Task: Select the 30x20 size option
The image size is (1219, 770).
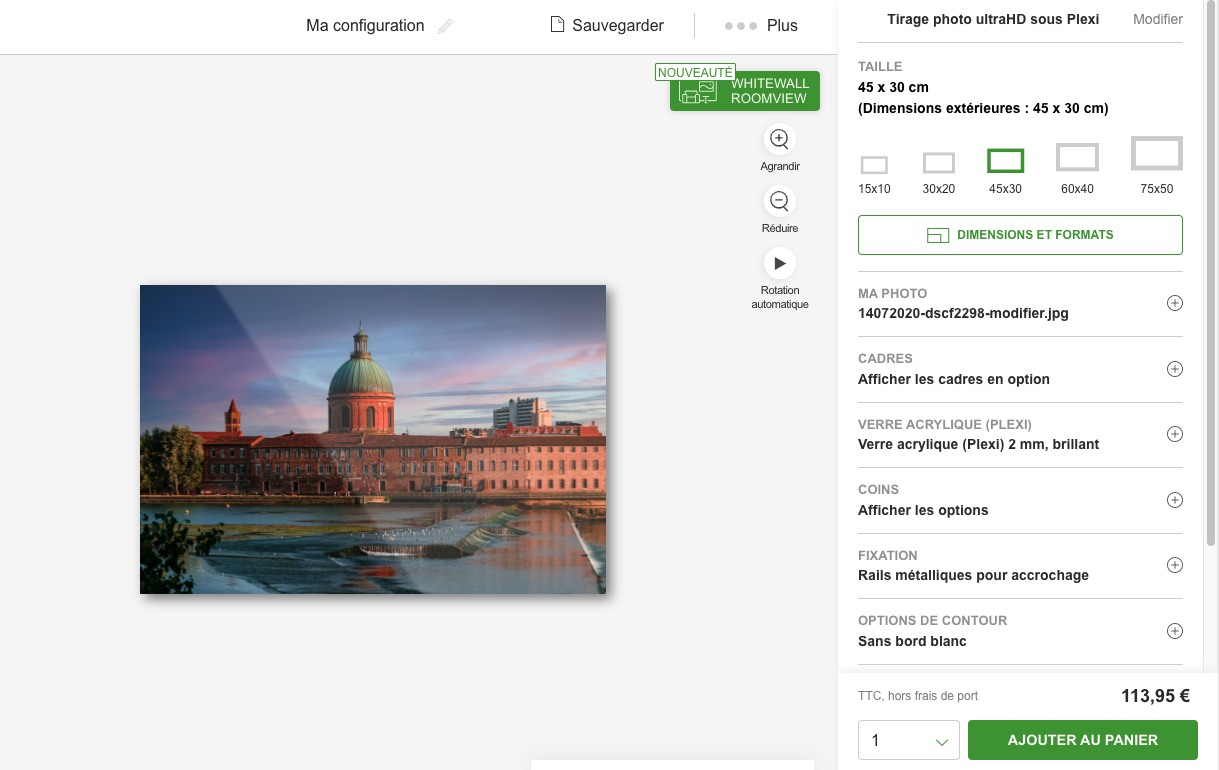Action: 939,172
